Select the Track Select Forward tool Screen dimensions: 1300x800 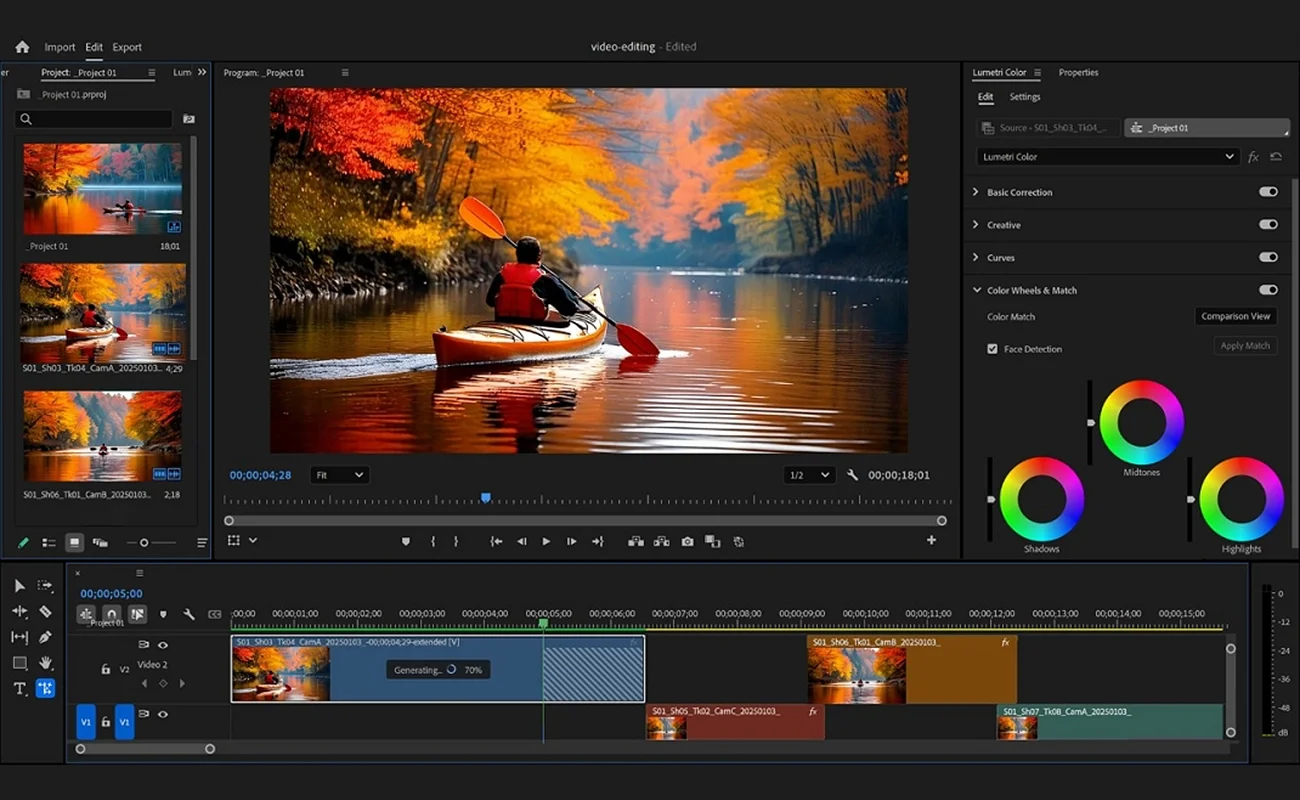tap(45, 586)
